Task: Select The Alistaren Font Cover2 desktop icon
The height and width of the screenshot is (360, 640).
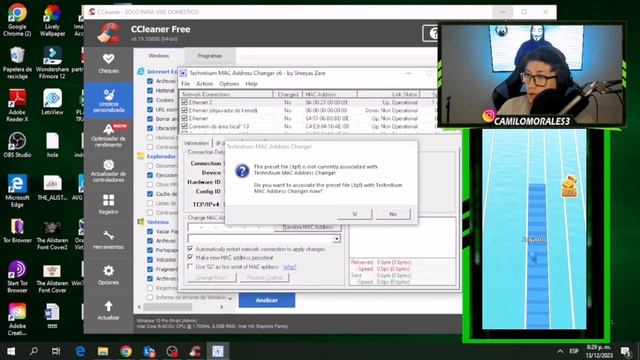Action: tap(52, 233)
